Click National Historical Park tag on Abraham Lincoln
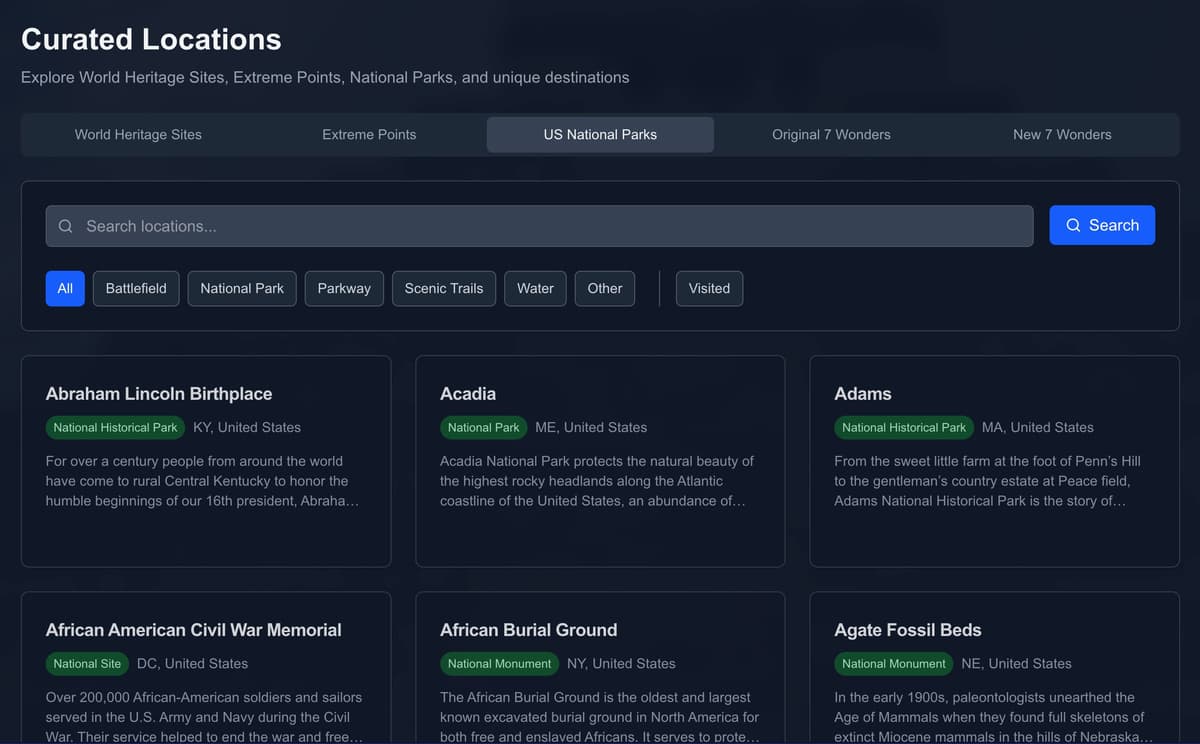This screenshot has width=1200, height=744. click(x=115, y=427)
